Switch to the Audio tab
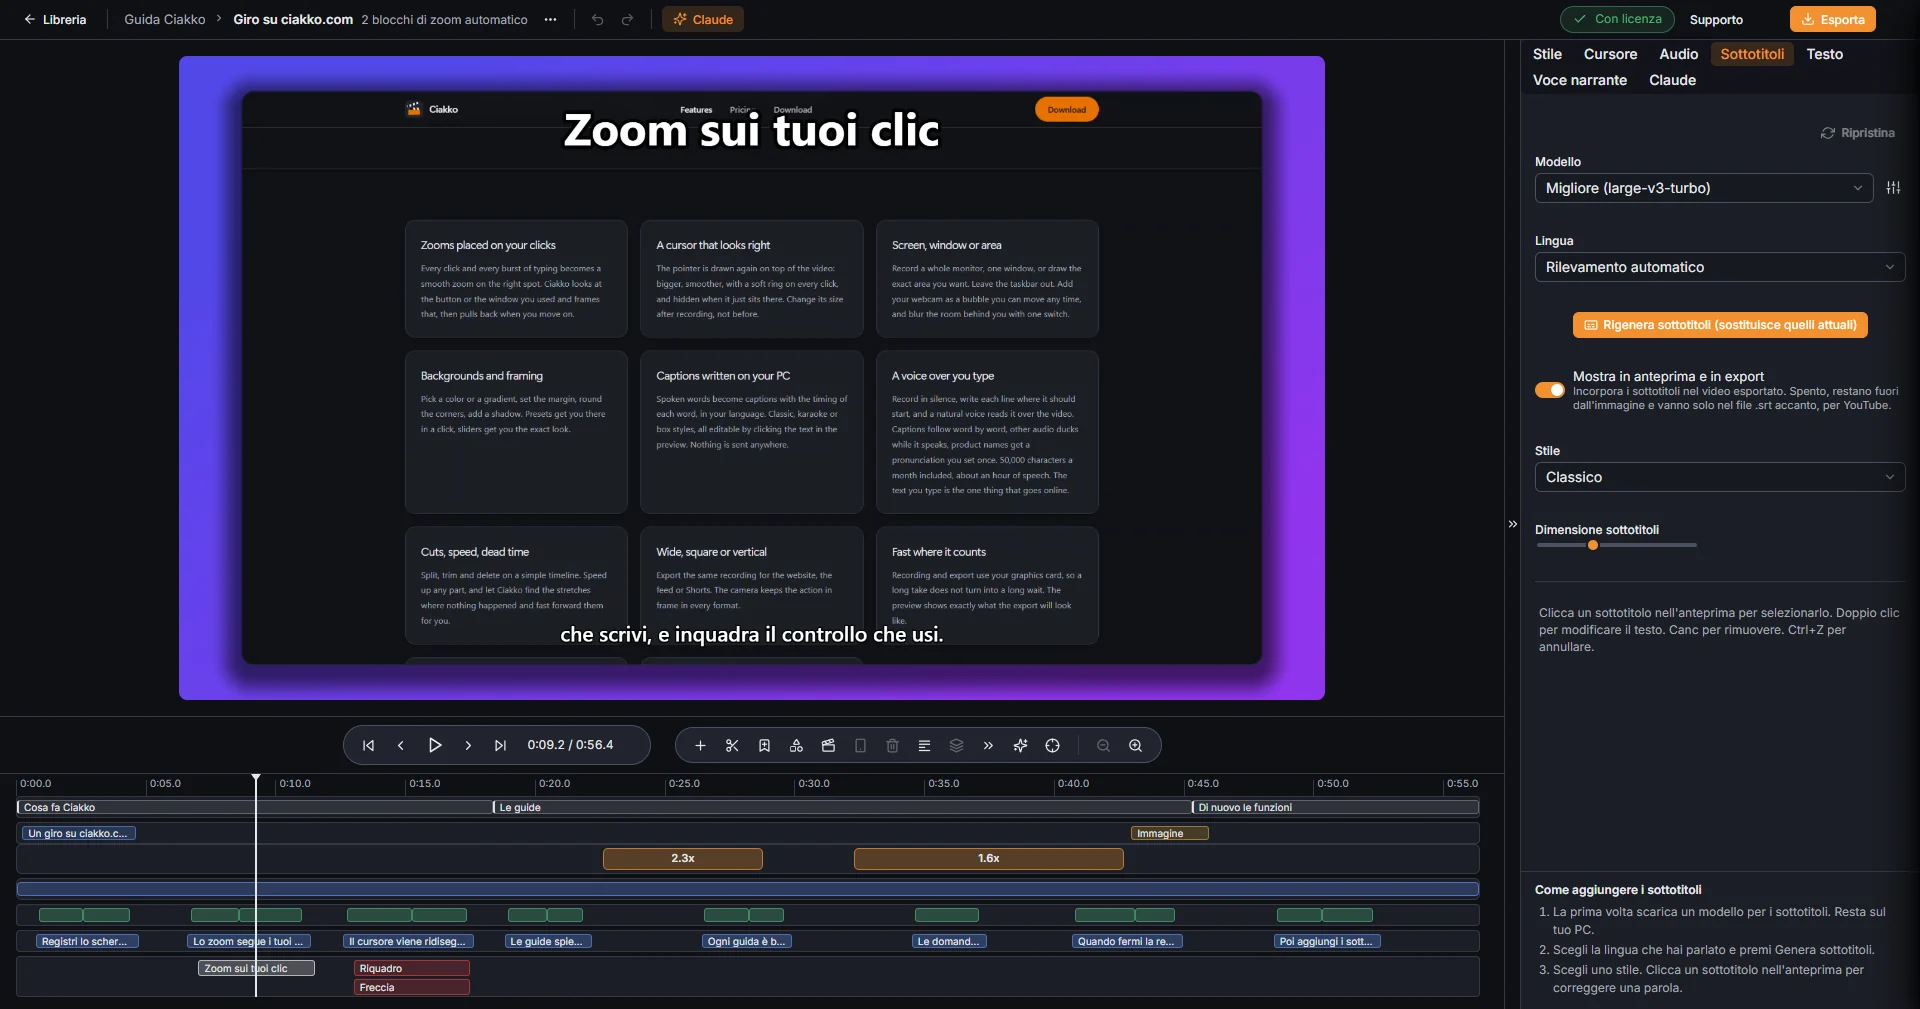The height and width of the screenshot is (1009, 1920). click(1678, 54)
